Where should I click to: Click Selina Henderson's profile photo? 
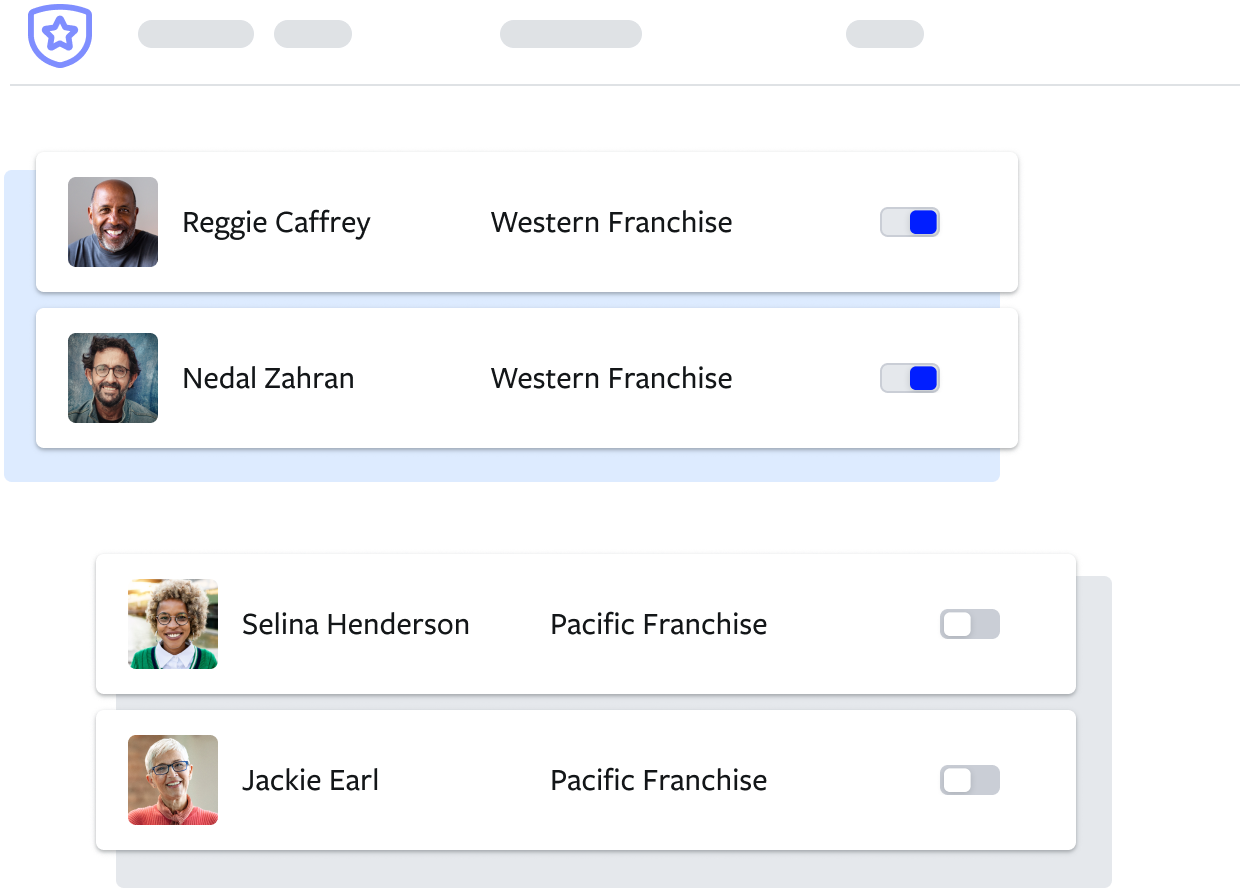pyautogui.click(x=173, y=624)
